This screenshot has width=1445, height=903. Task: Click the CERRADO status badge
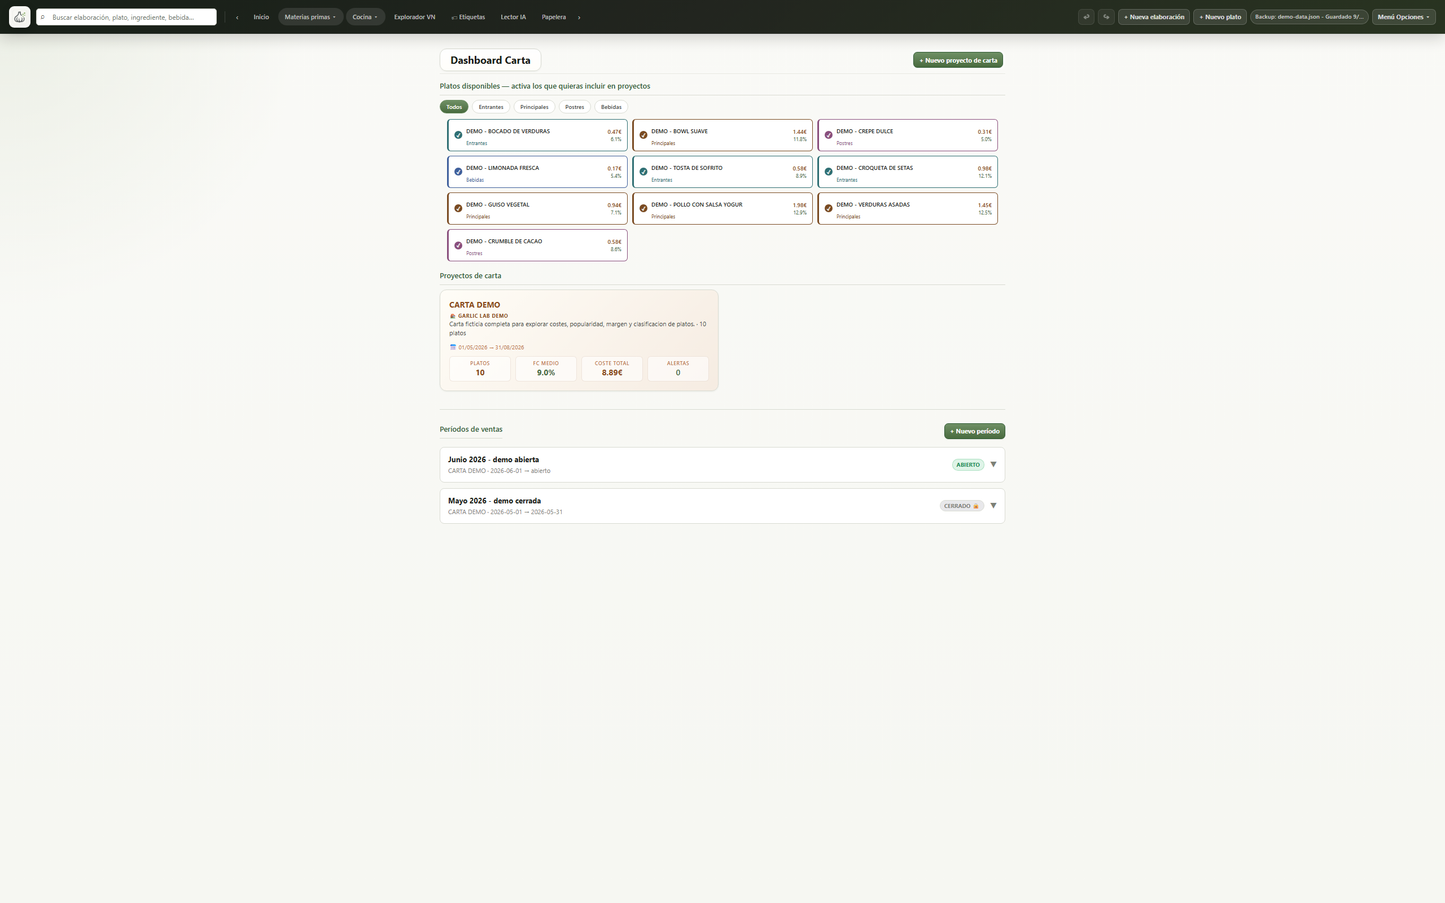(x=962, y=506)
